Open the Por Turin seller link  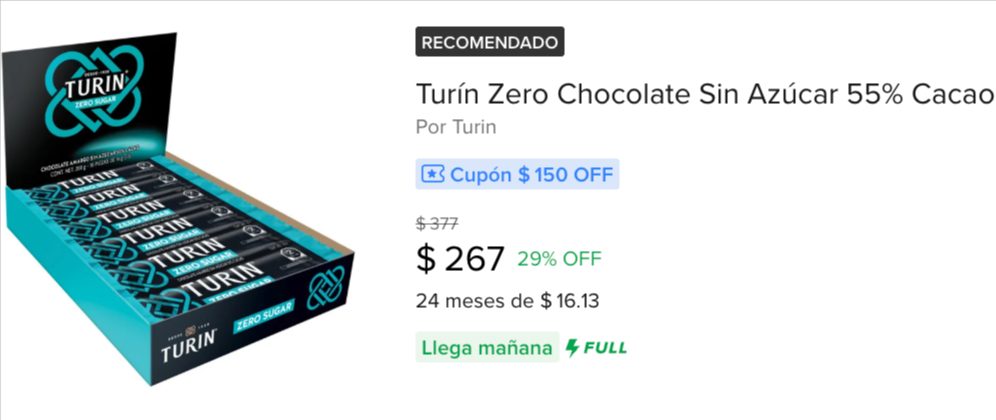455,127
